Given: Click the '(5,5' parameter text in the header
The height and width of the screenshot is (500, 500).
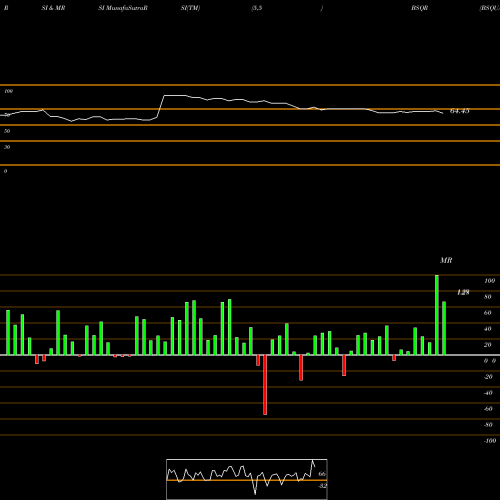Looking at the screenshot, I should click(257, 8).
